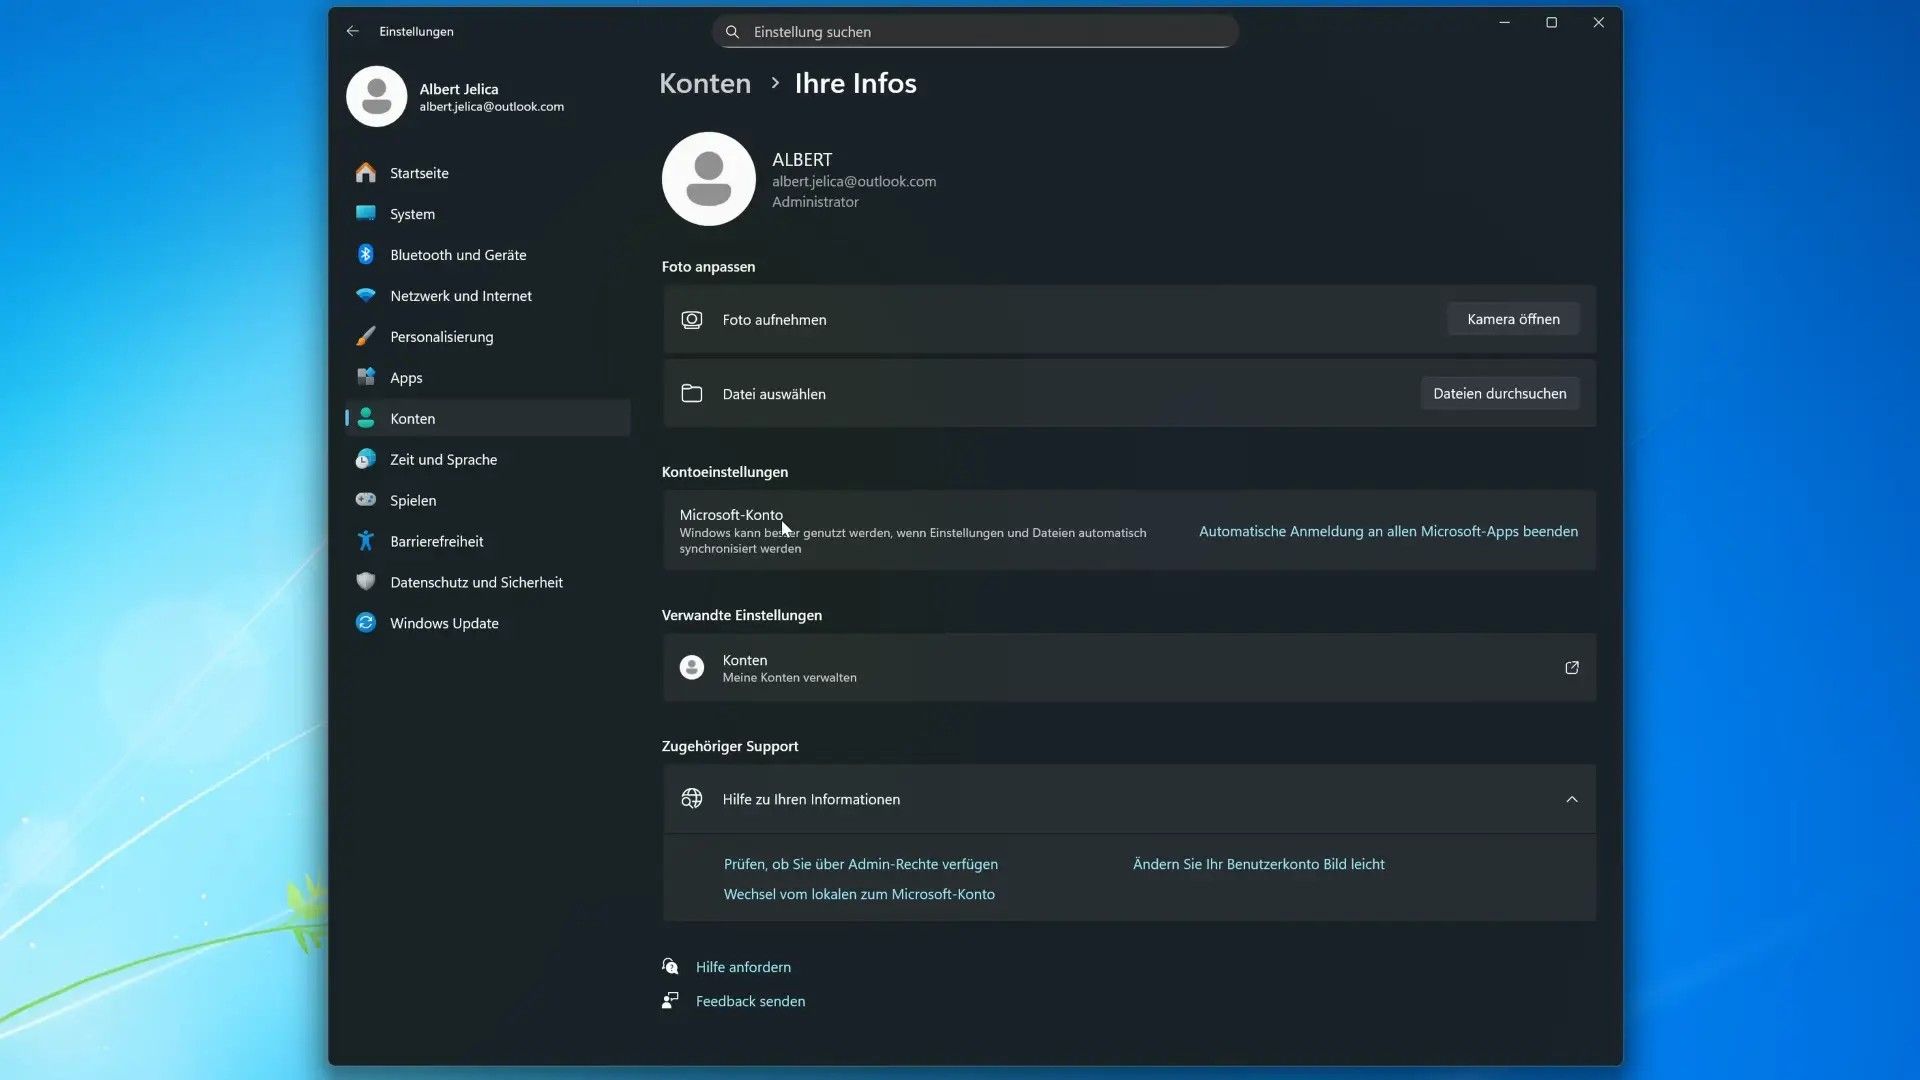Click the Windows Update sync icon

pos(366,623)
